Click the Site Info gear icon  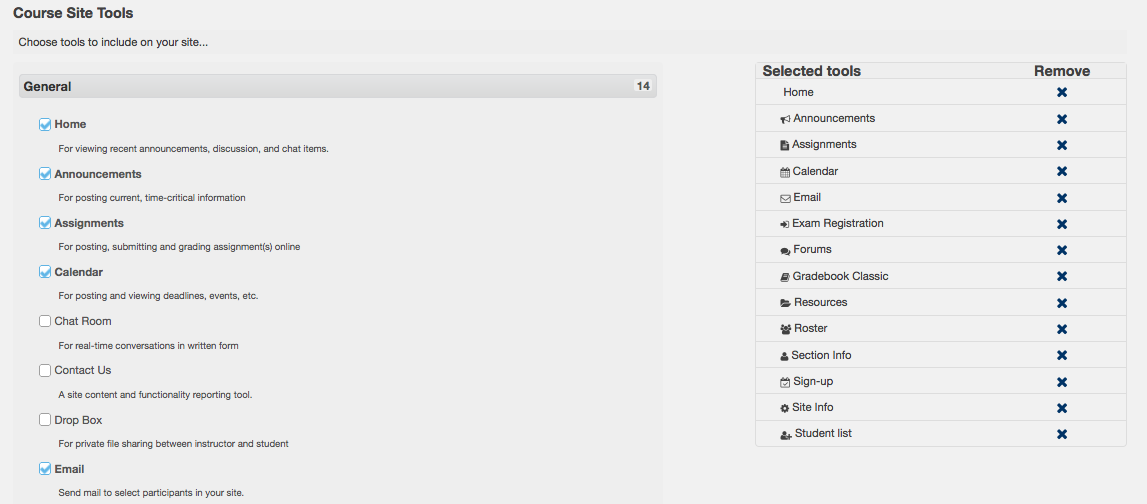[x=785, y=408]
